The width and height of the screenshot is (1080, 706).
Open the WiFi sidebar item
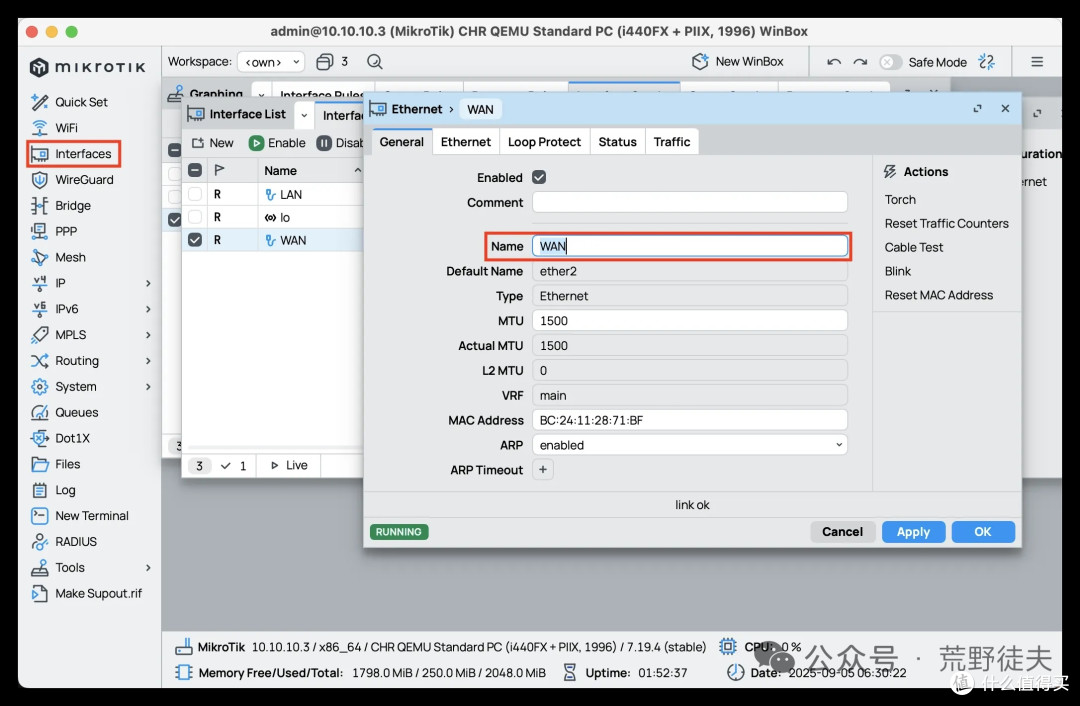54,128
